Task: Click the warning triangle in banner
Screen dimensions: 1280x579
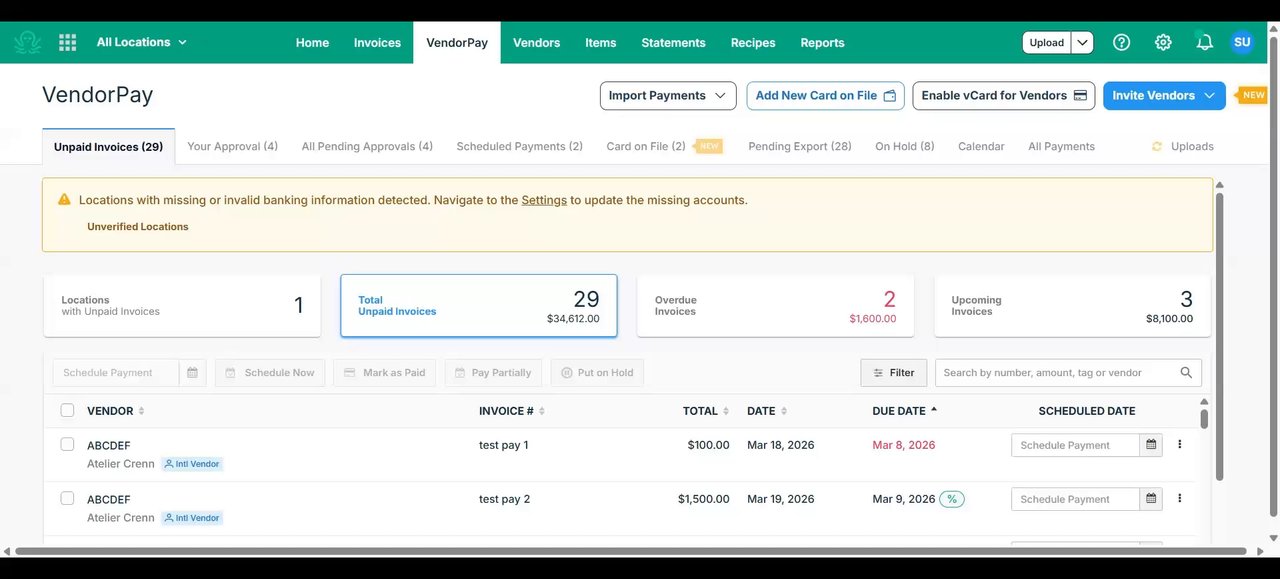Action: click(x=64, y=200)
